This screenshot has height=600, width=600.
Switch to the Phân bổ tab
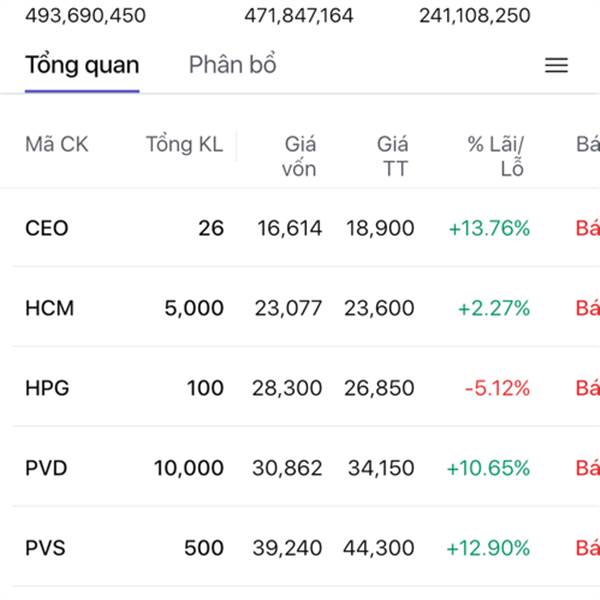tap(232, 66)
